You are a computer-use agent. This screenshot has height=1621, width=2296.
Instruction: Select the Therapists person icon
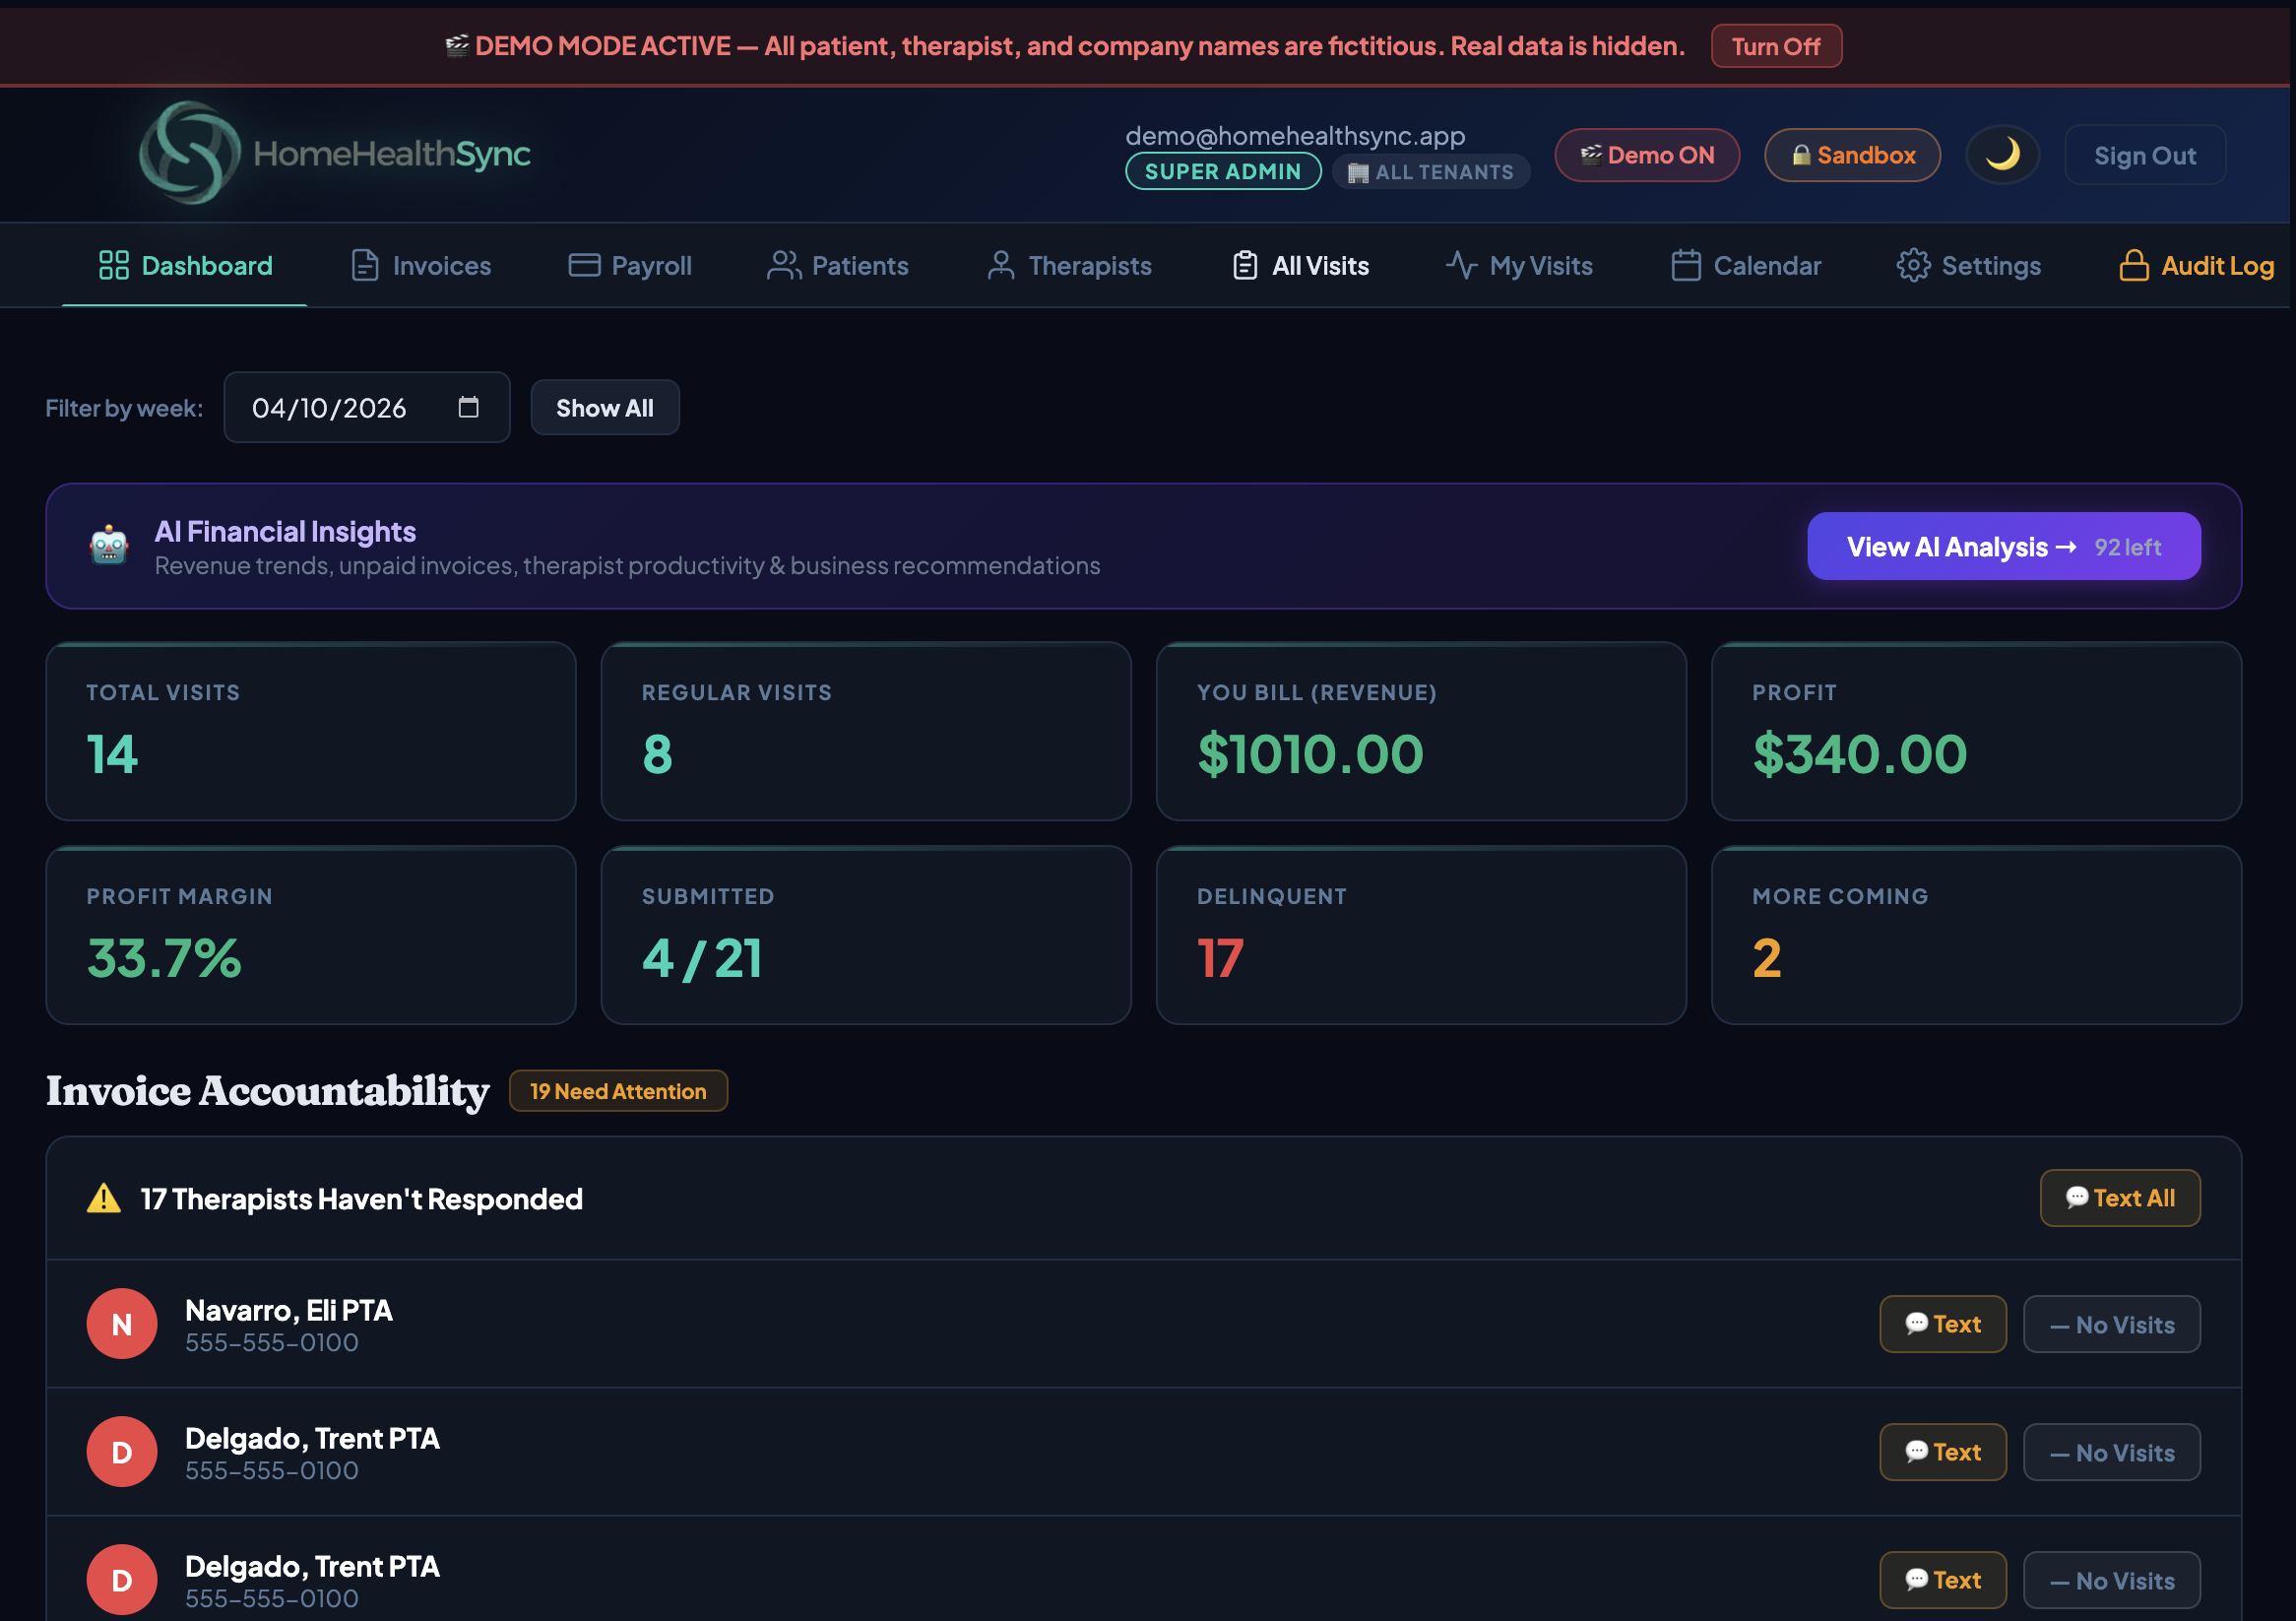tap(1000, 265)
